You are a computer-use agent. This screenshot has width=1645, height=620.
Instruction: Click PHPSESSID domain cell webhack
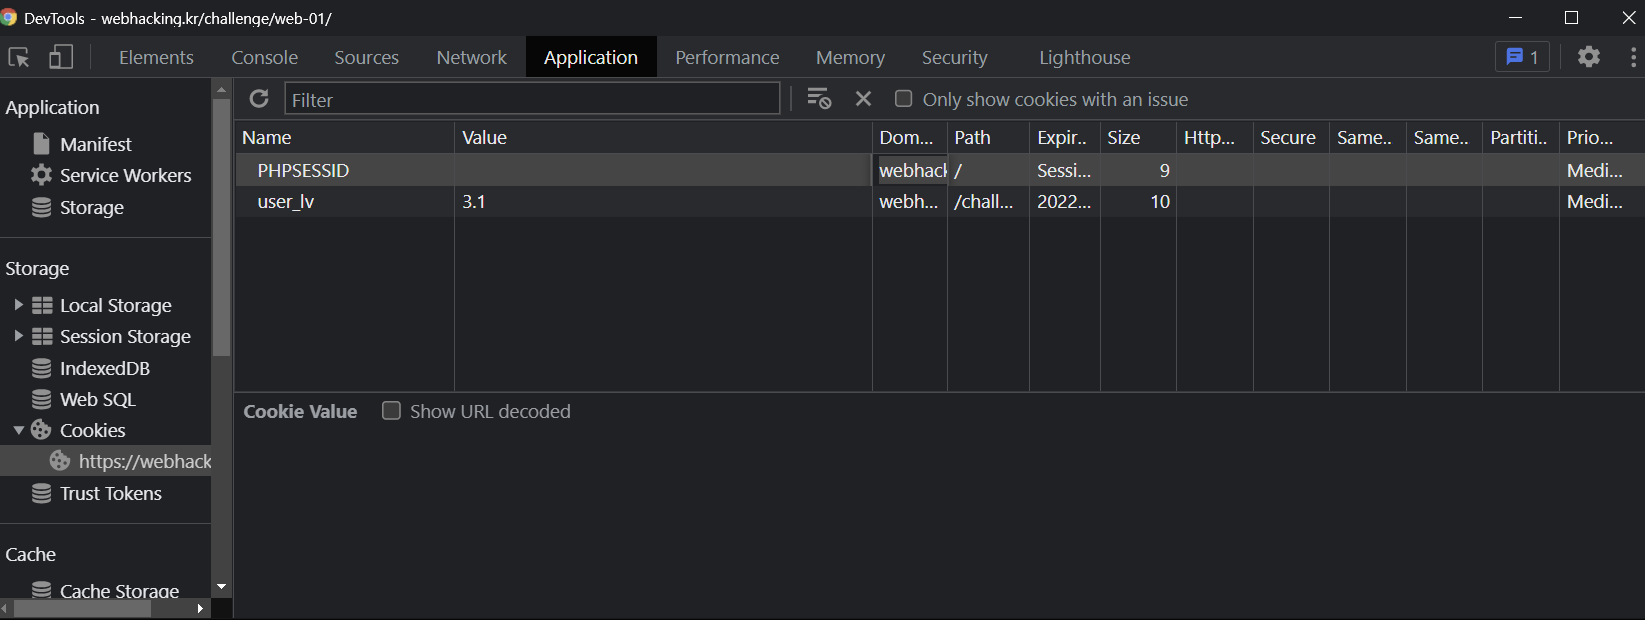click(911, 170)
